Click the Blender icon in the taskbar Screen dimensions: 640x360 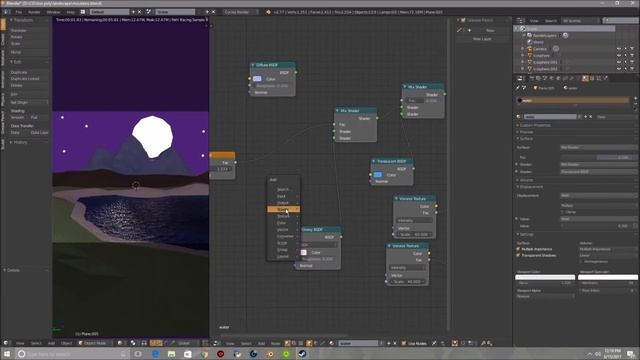coord(270,353)
